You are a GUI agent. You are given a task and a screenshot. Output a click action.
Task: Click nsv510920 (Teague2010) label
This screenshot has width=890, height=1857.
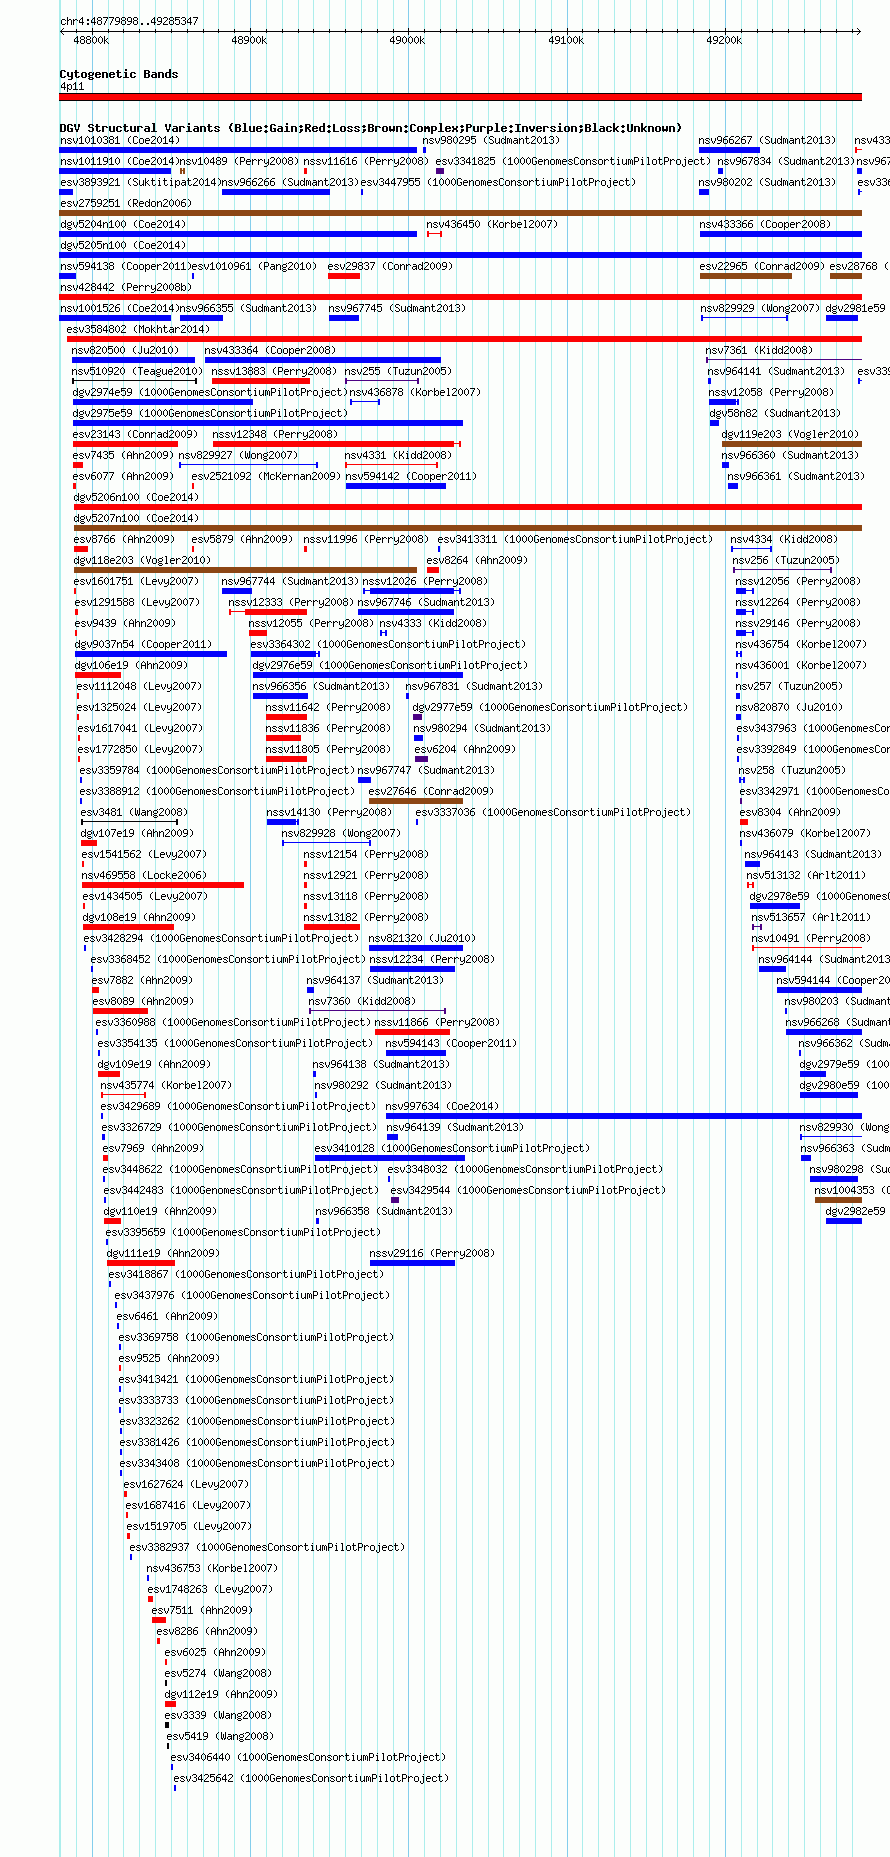[x=136, y=371]
